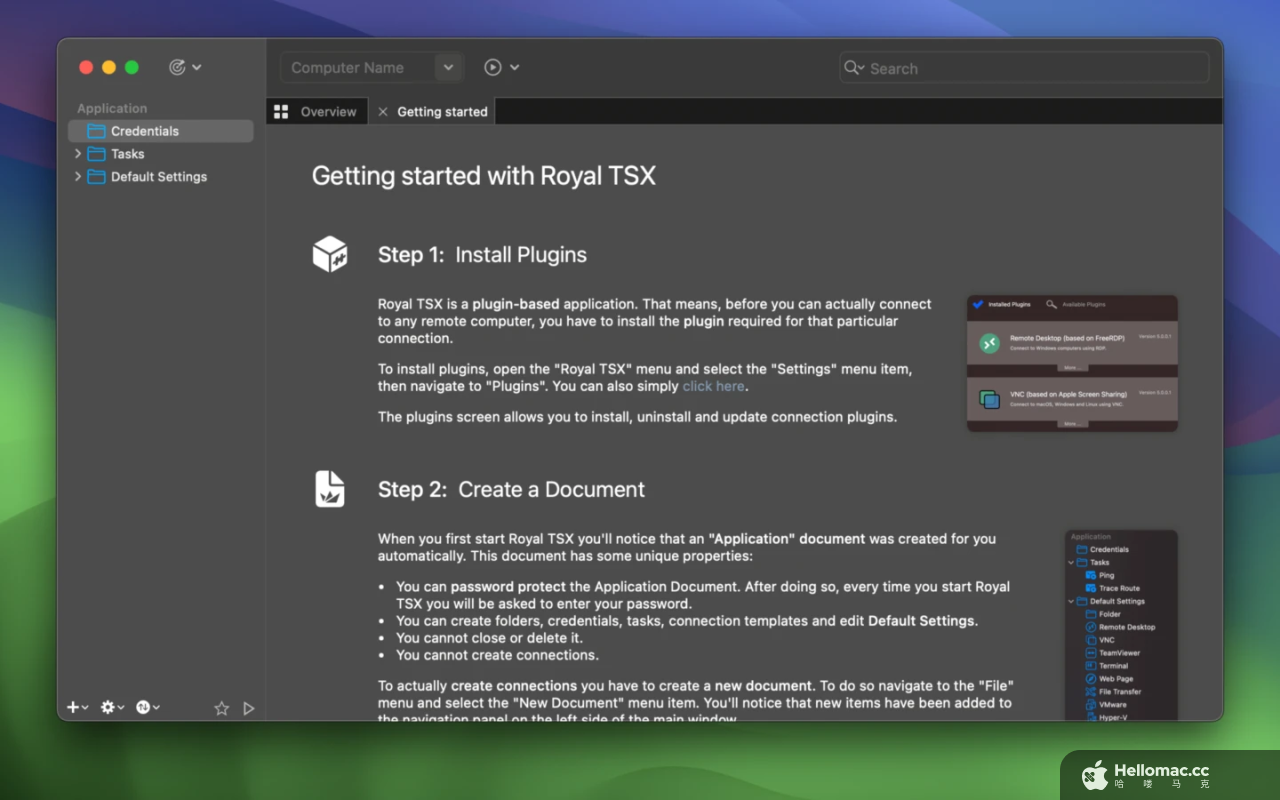Click the connect play button in the toolbar
1280x800 pixels.
coord(493,67)
